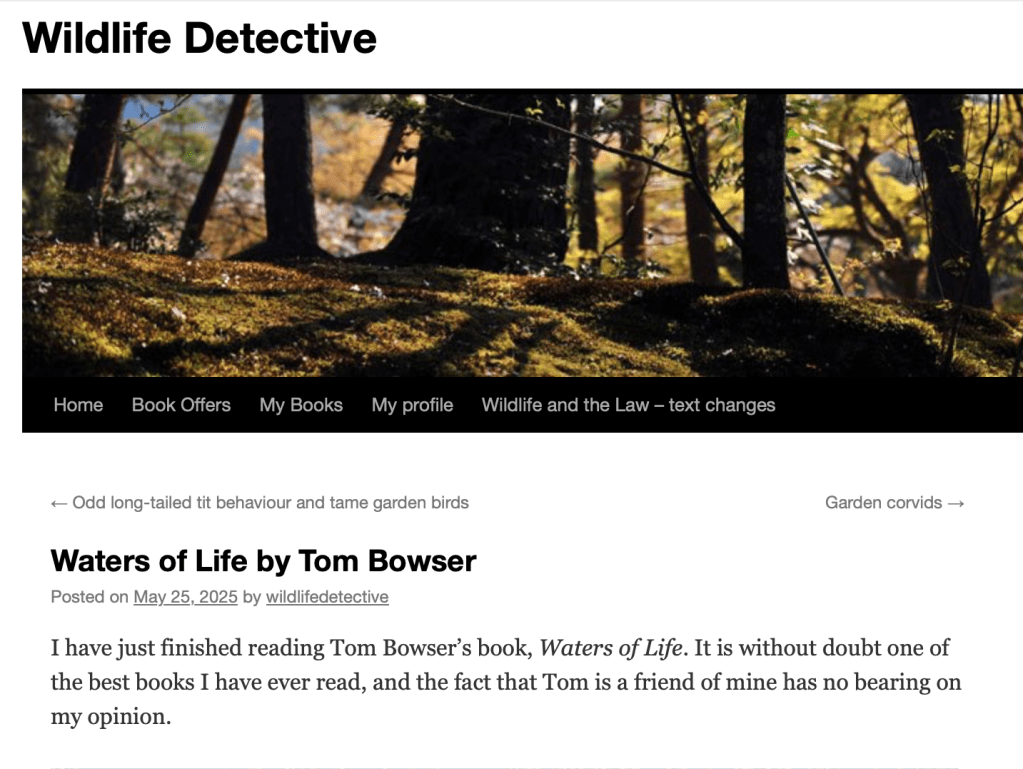Screen dimensions: 1023x769
Task: Click the italic Waters of Life book title
Action: click(610, 648)
